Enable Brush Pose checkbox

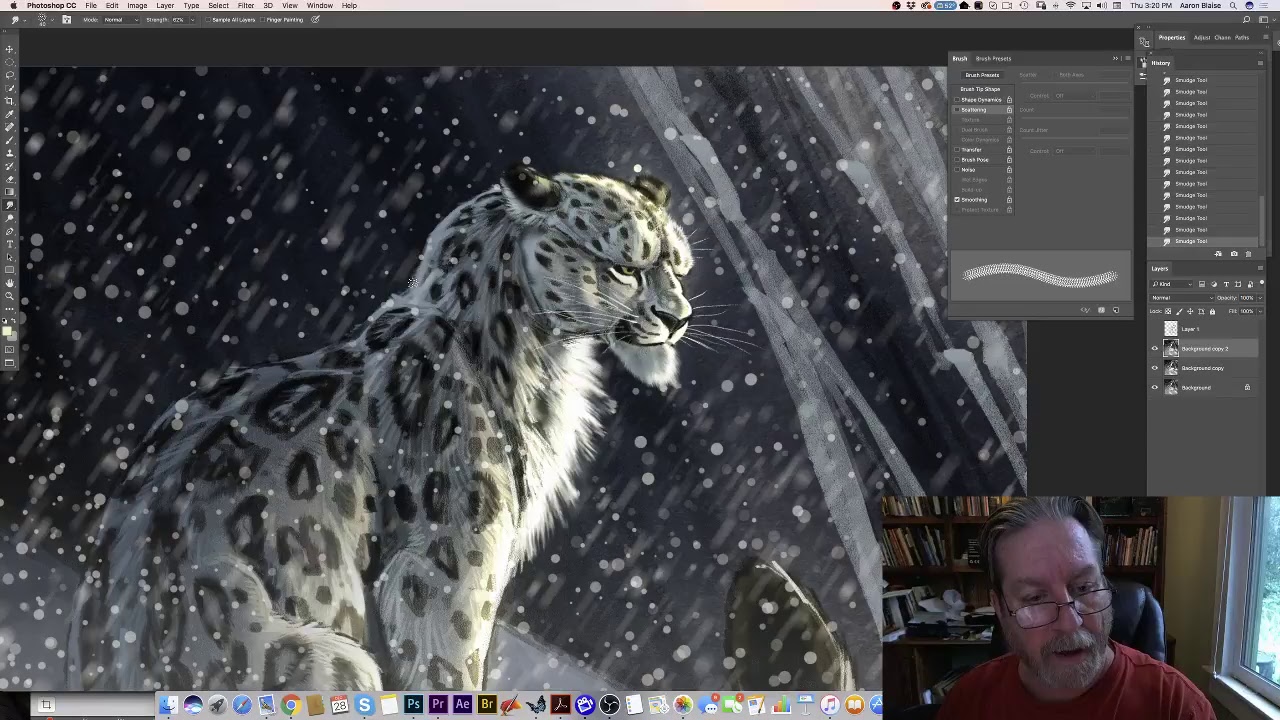point(957,159)
